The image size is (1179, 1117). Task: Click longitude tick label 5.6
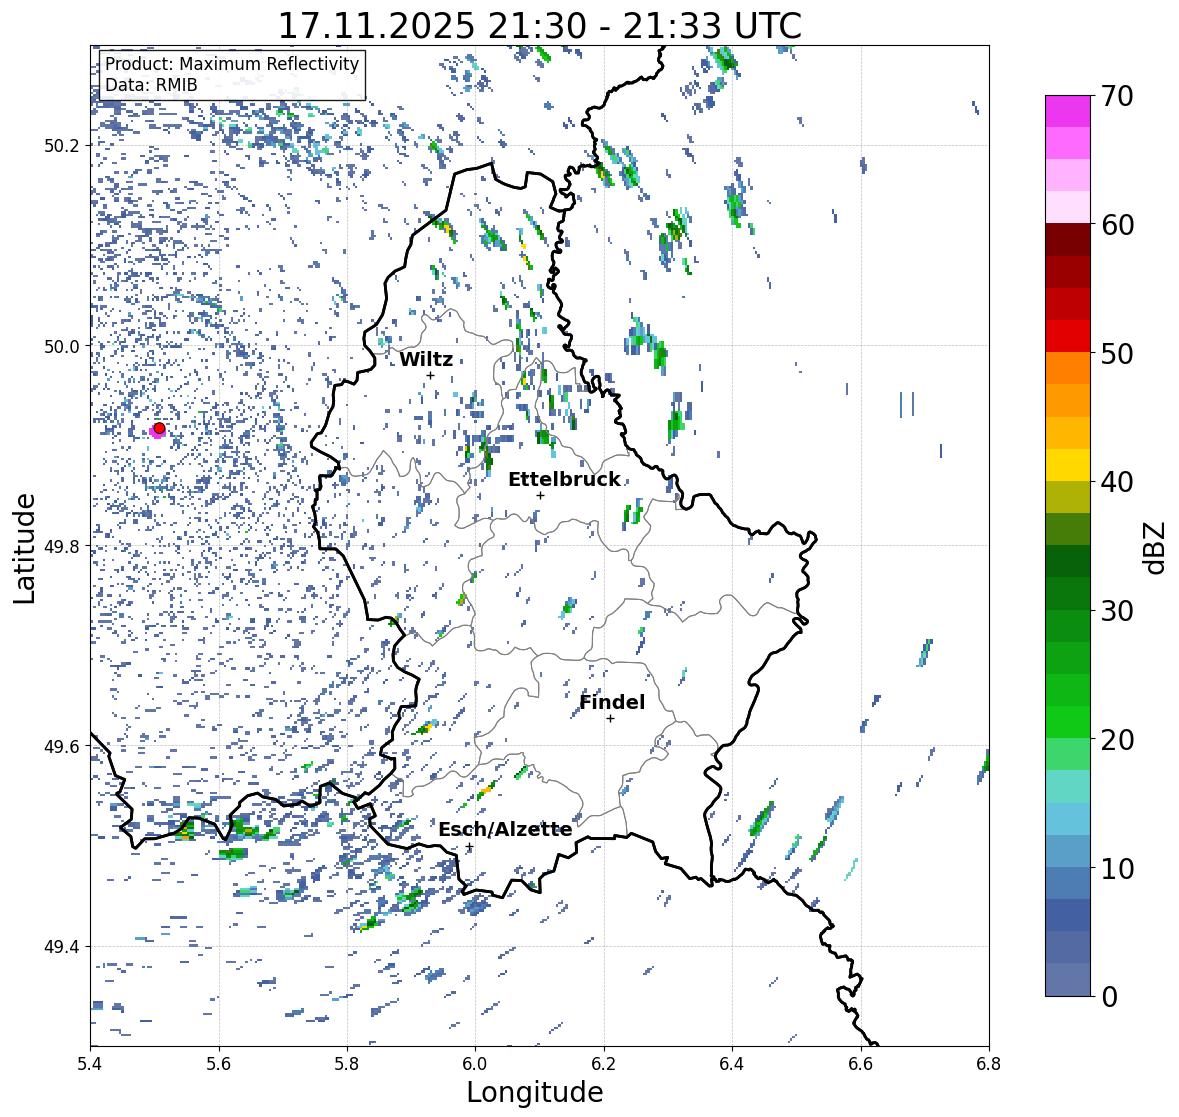(x=219, y=1064)
